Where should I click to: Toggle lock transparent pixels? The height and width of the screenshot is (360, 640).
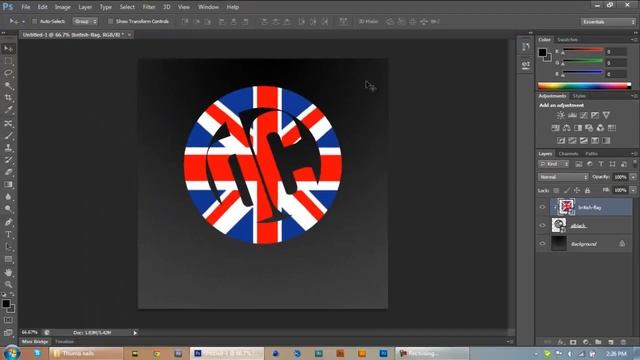click(x=556, y=191)
